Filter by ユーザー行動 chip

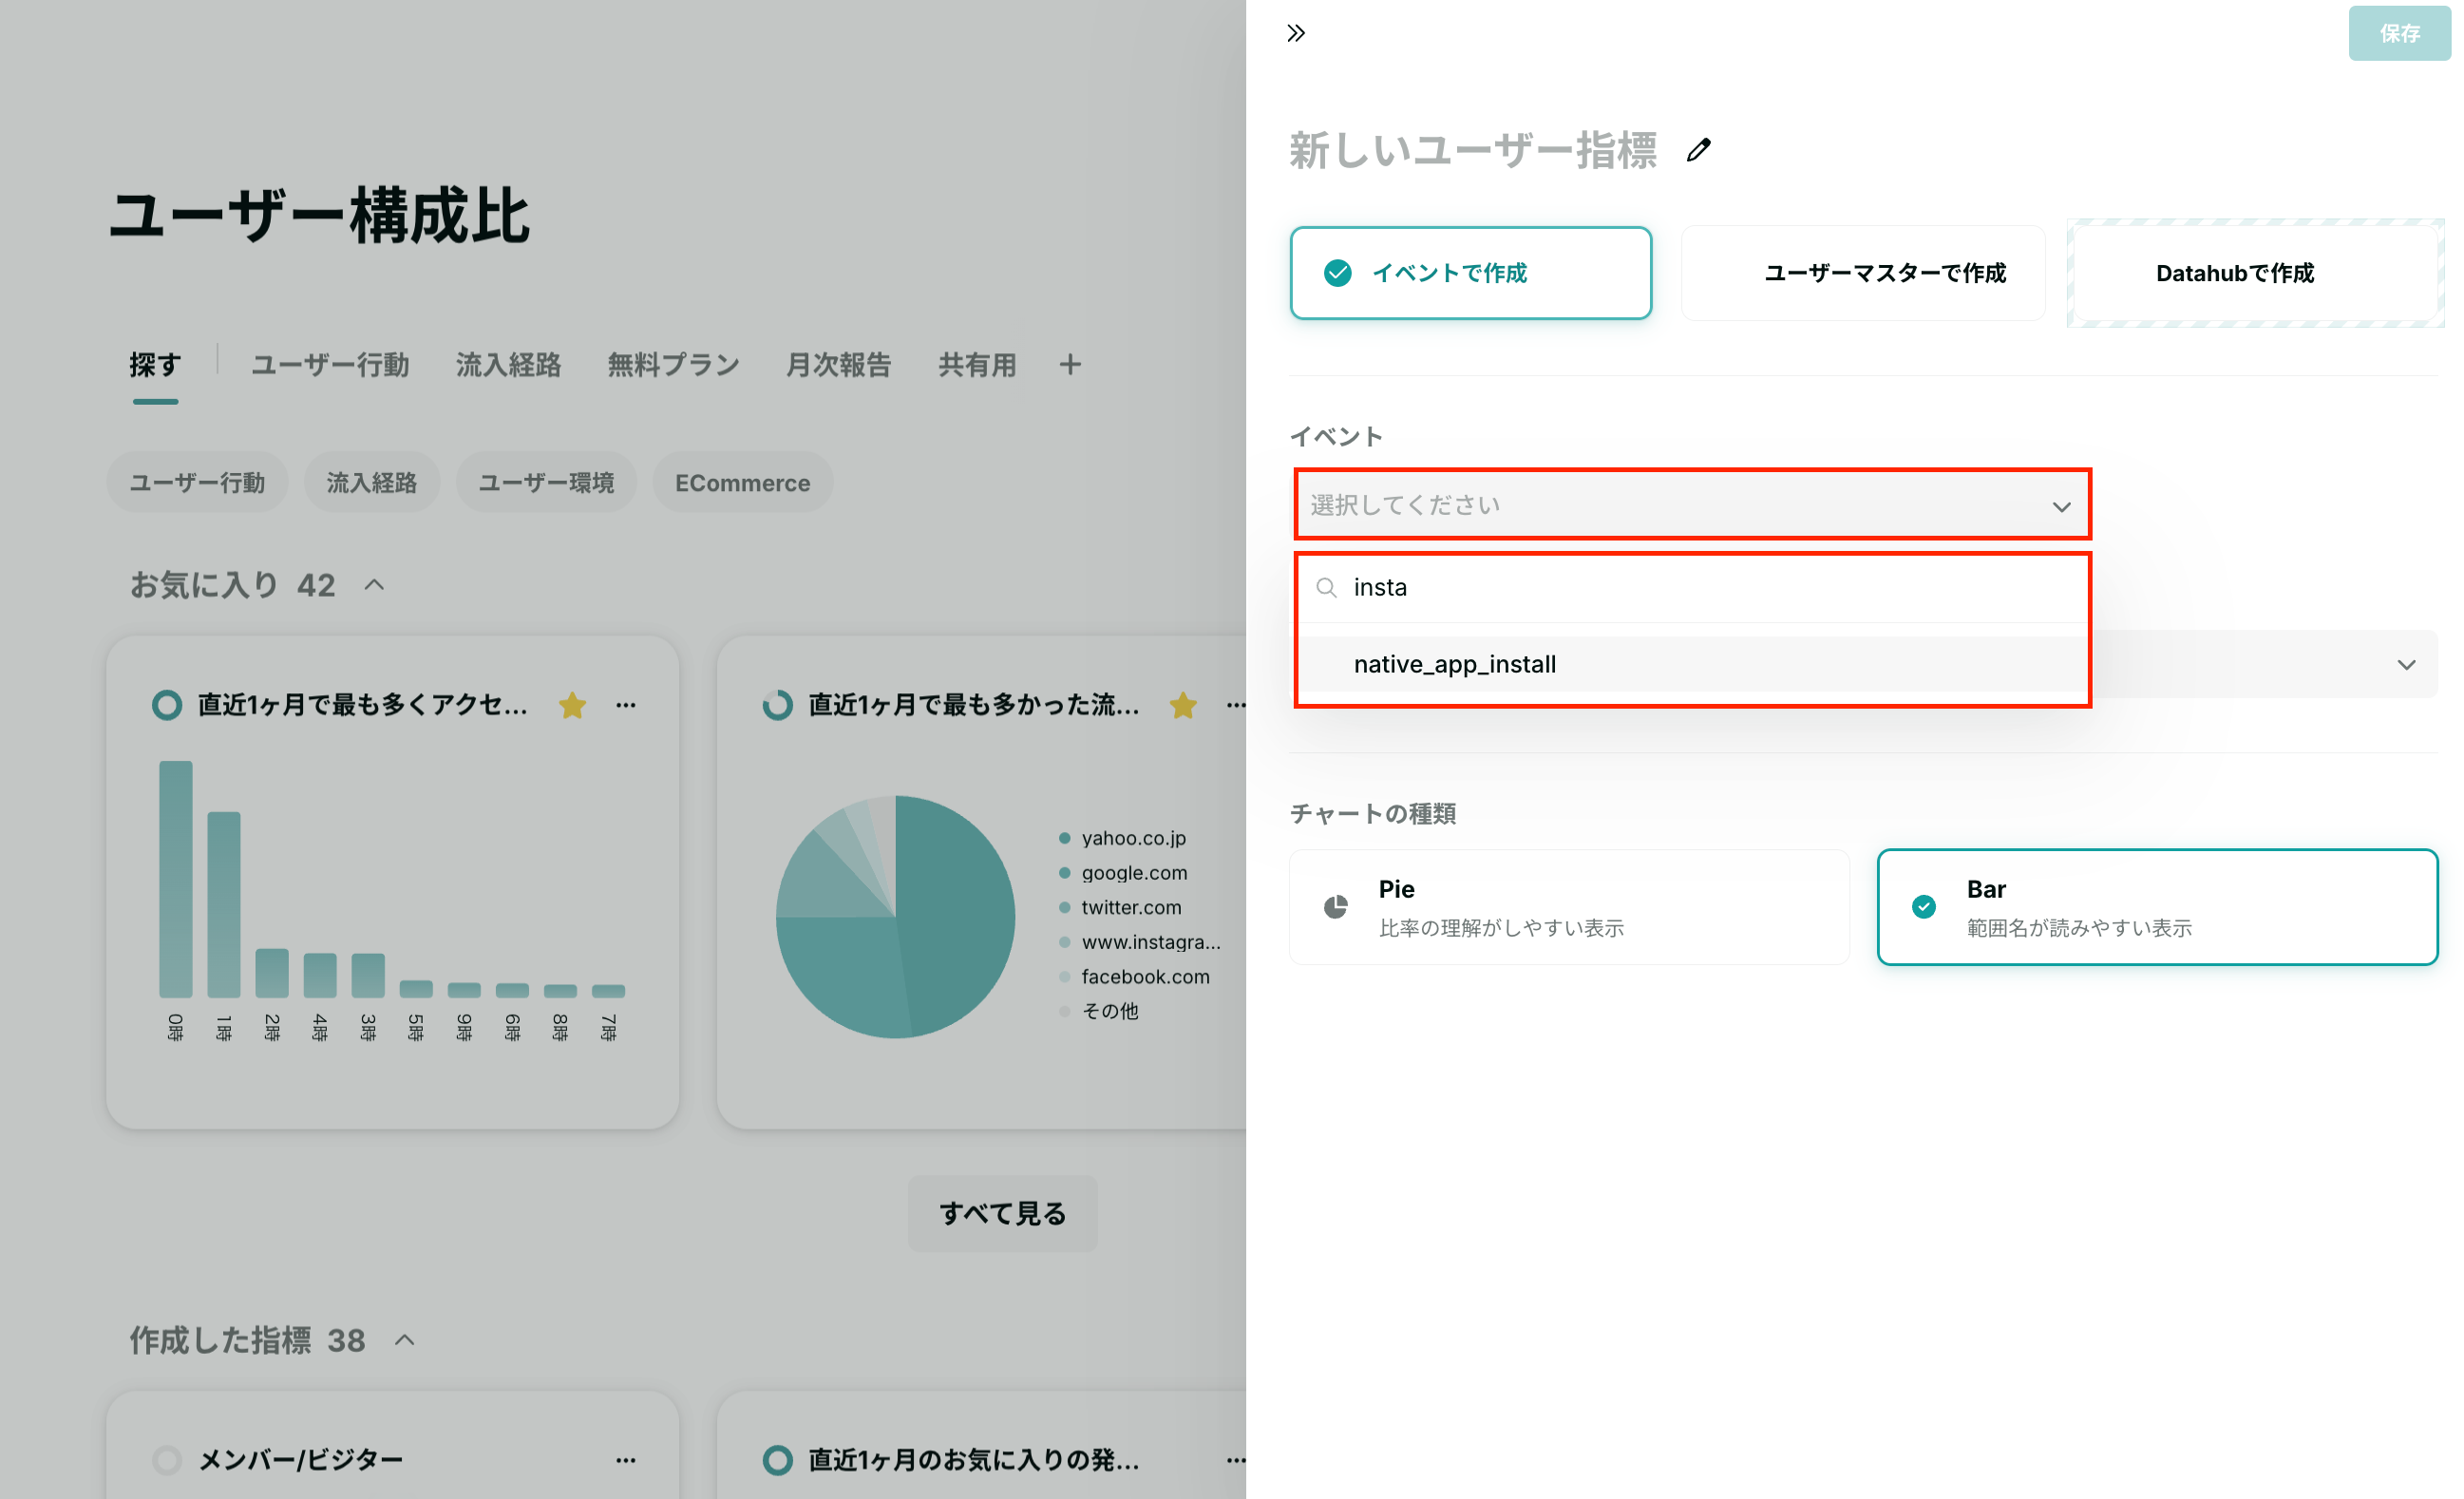tap(197, 483)
